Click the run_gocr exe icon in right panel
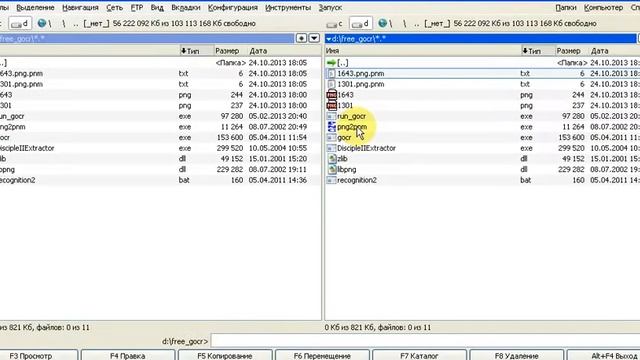Screen dimensions: 640x360 (x=331, y=116)
